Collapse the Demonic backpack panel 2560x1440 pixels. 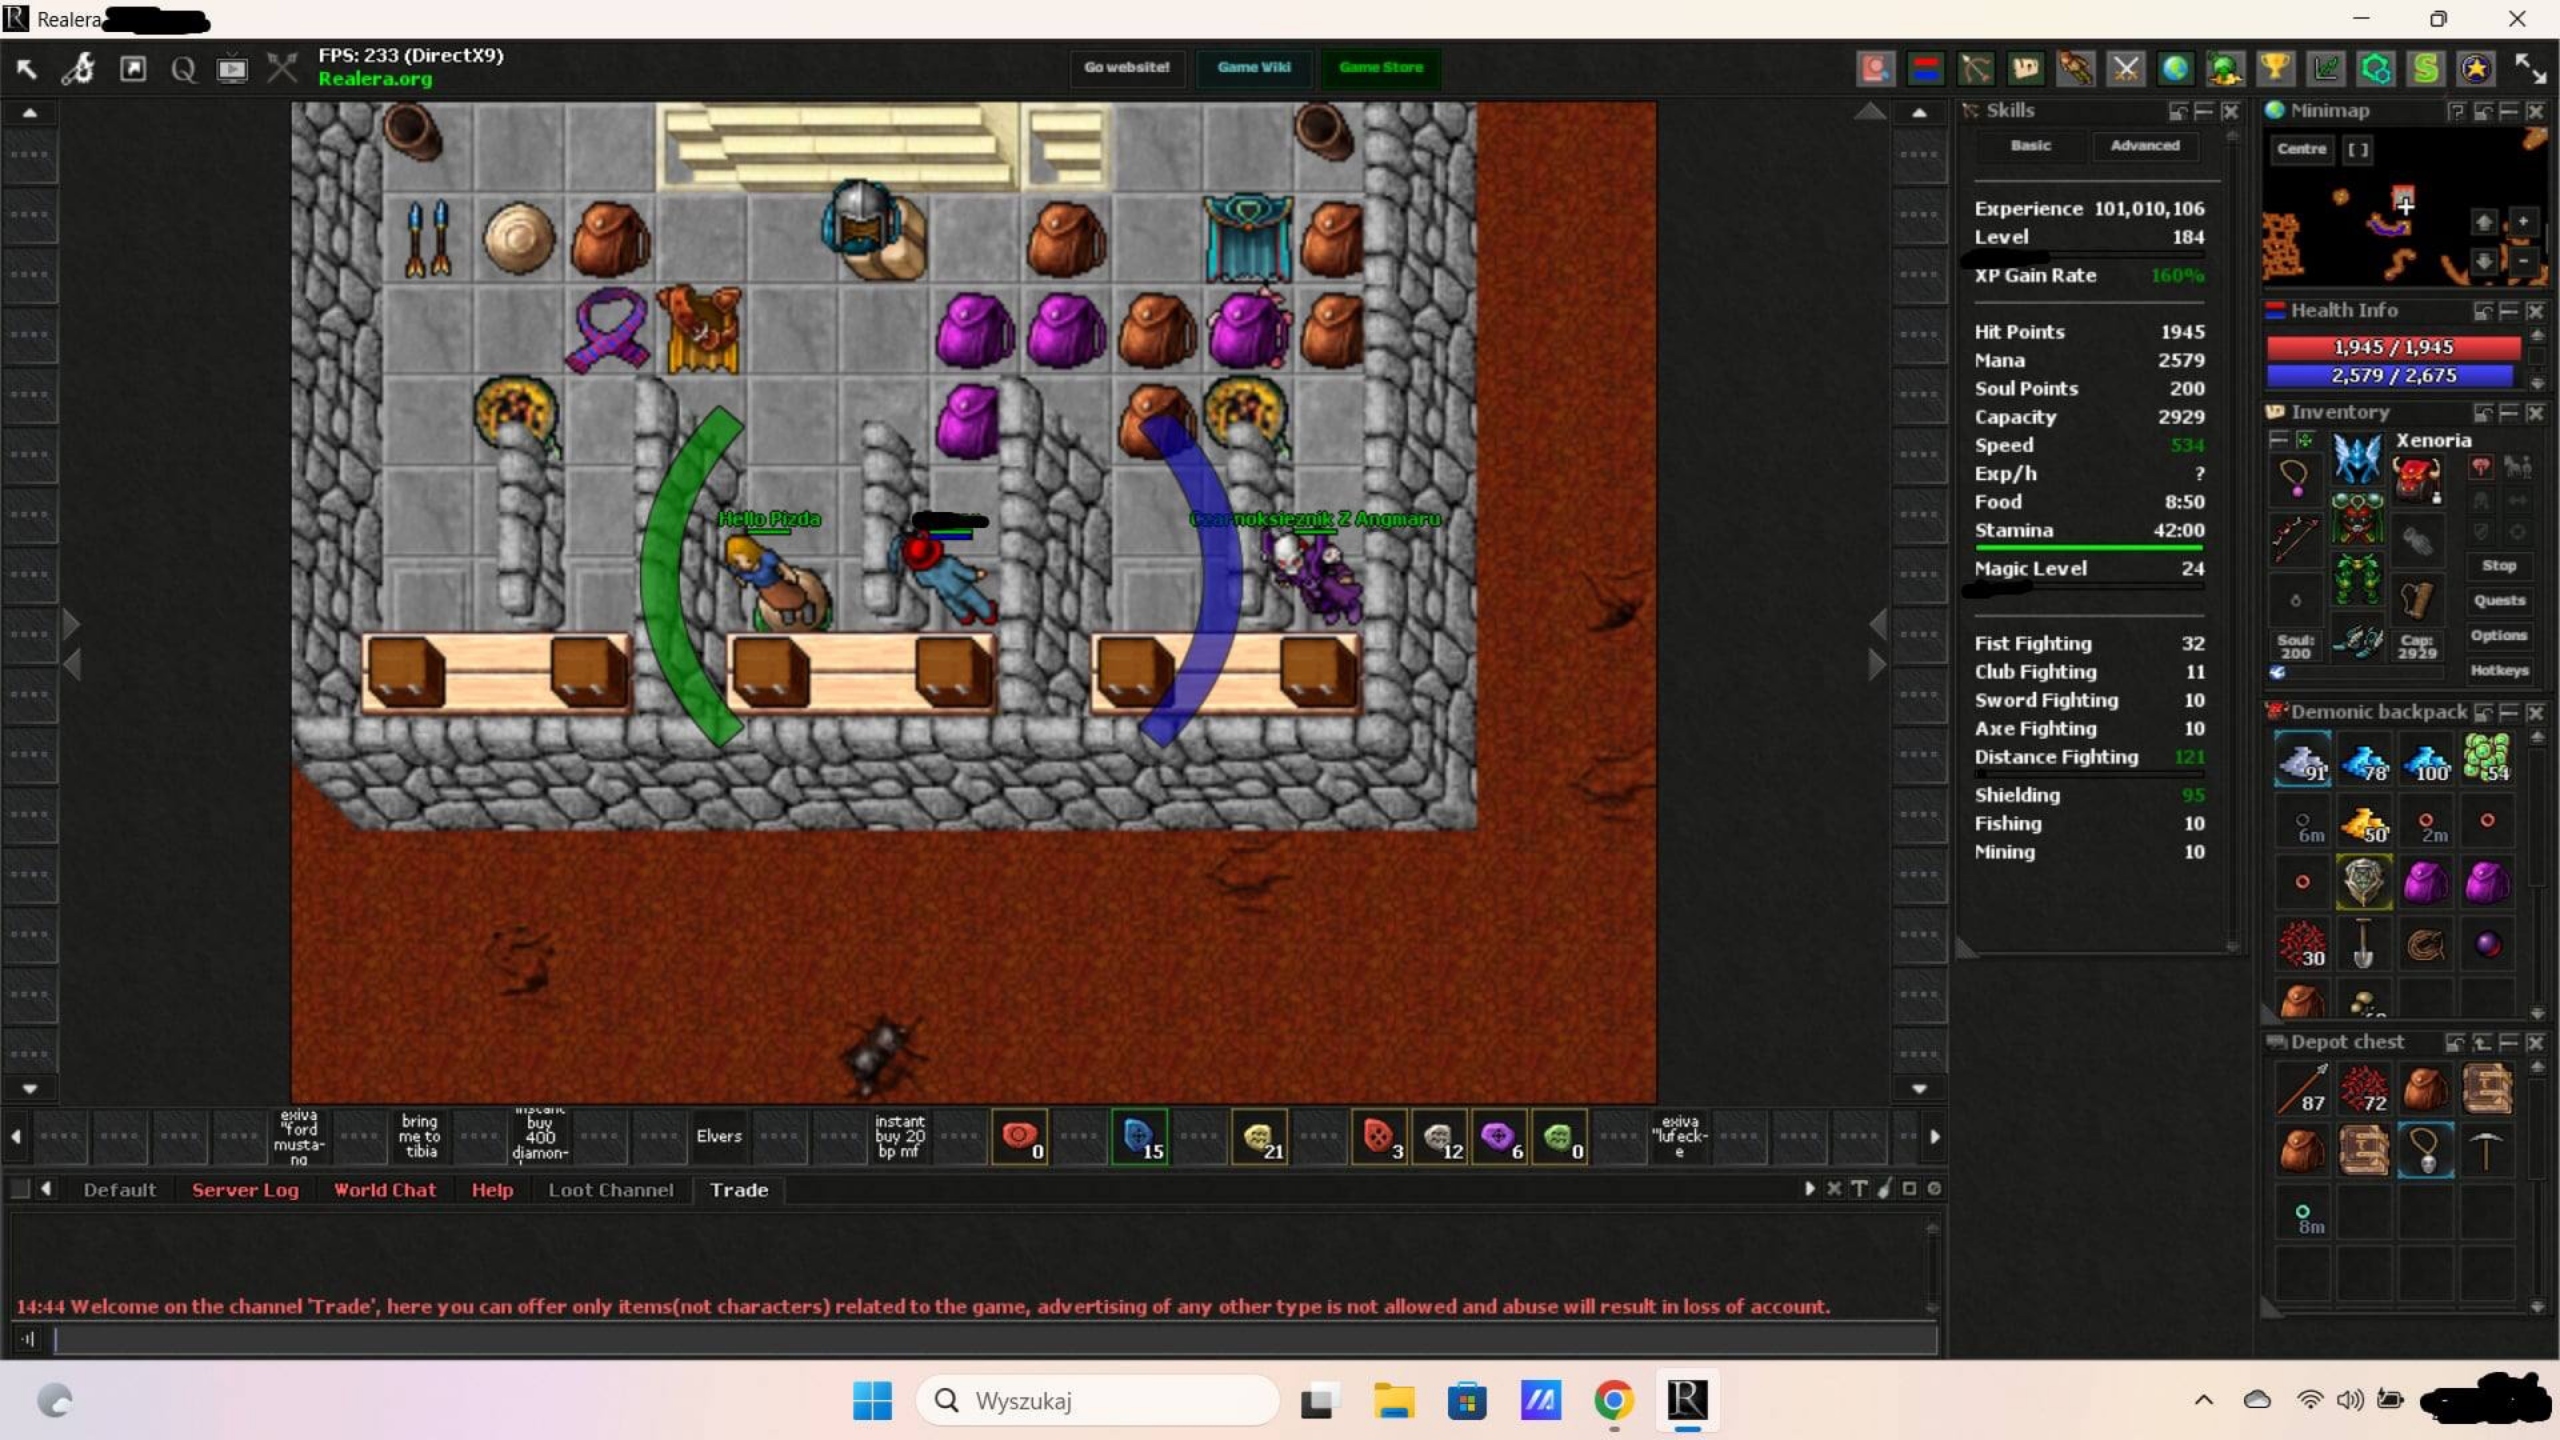point(2508,712)
